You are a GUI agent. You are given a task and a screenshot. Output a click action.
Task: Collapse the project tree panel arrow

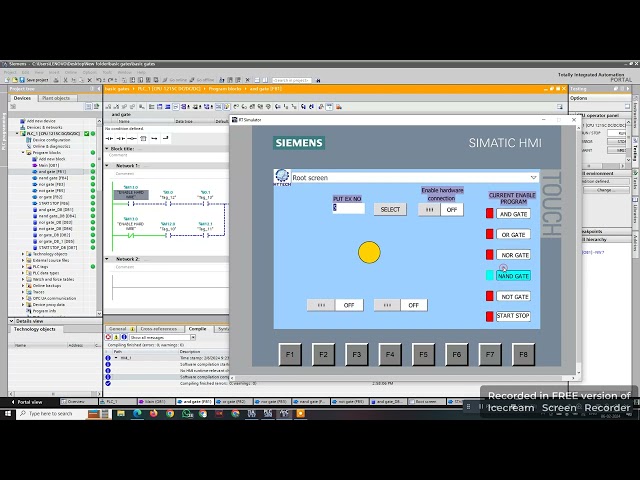98,89
